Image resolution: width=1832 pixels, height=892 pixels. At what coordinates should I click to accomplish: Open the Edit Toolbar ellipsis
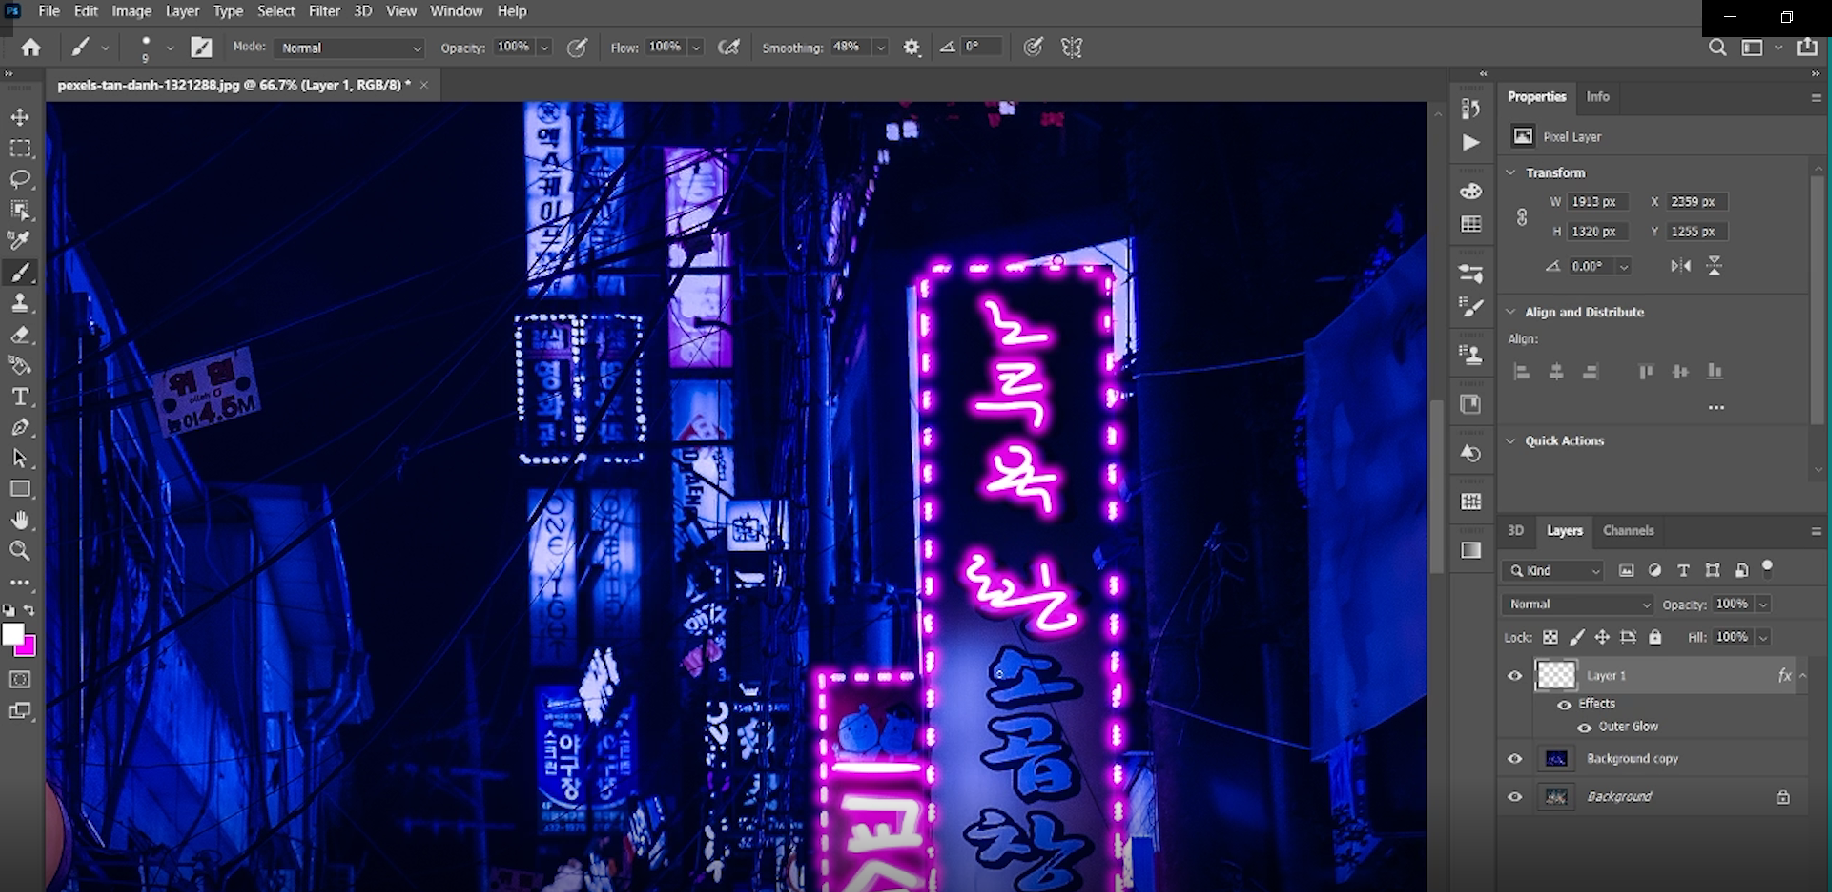tap(20, 582)
